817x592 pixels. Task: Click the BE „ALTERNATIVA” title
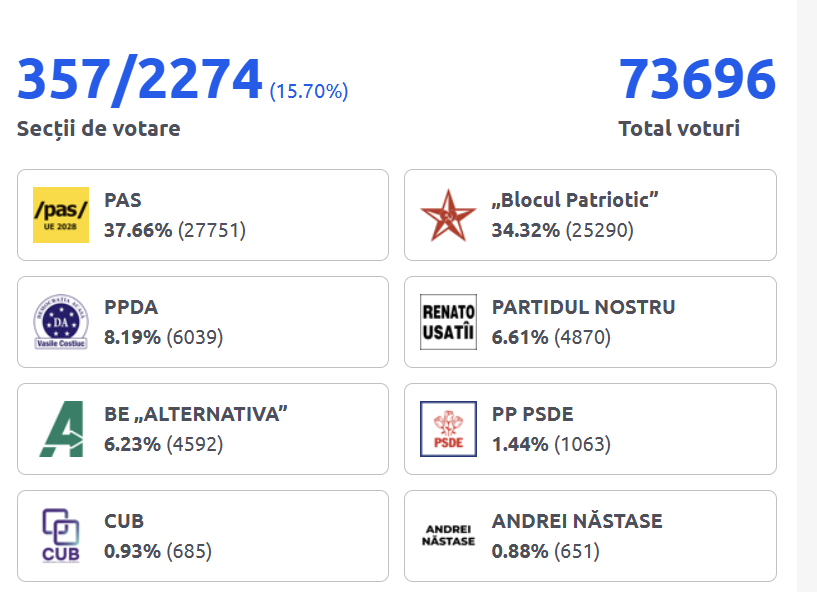point(196,414)
